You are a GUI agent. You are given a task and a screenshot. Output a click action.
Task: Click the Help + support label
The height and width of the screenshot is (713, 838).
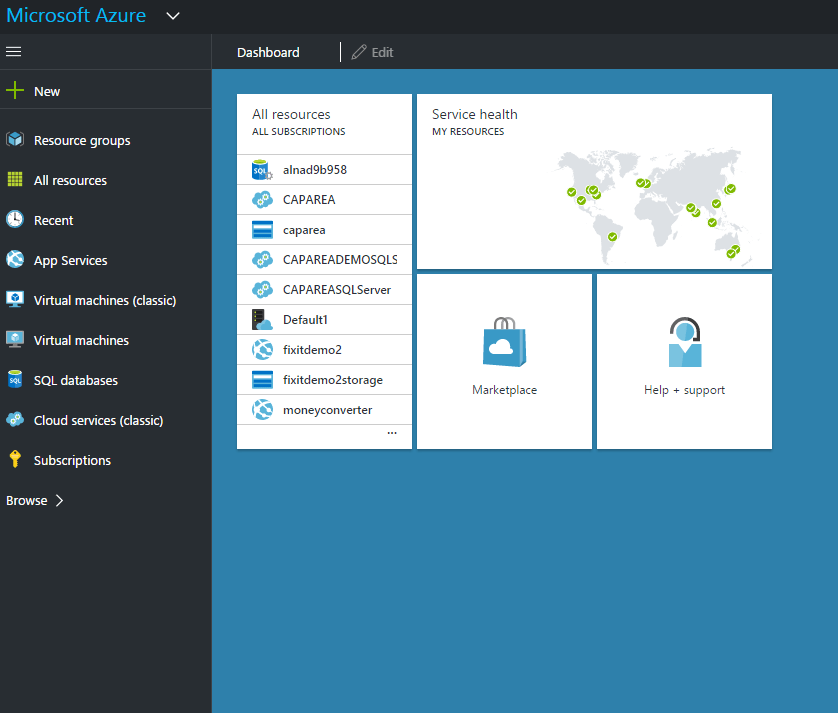(685, 390)
